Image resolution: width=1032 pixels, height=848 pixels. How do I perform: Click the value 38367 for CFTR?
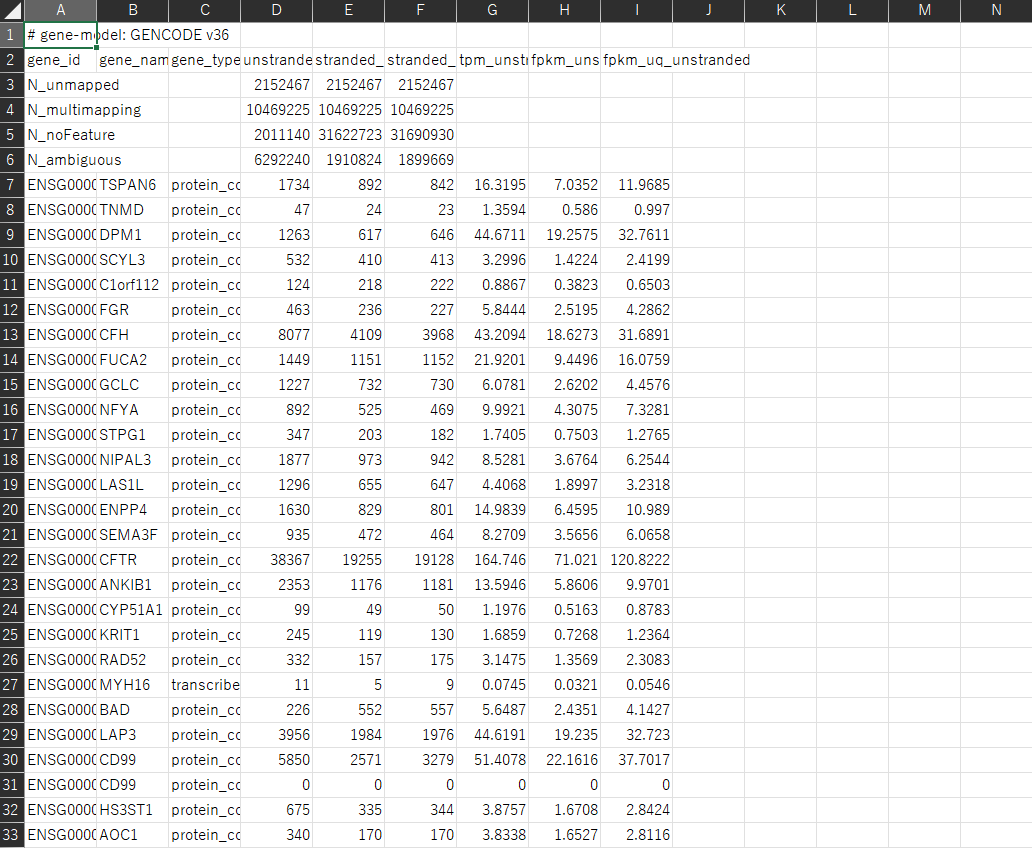276,560
